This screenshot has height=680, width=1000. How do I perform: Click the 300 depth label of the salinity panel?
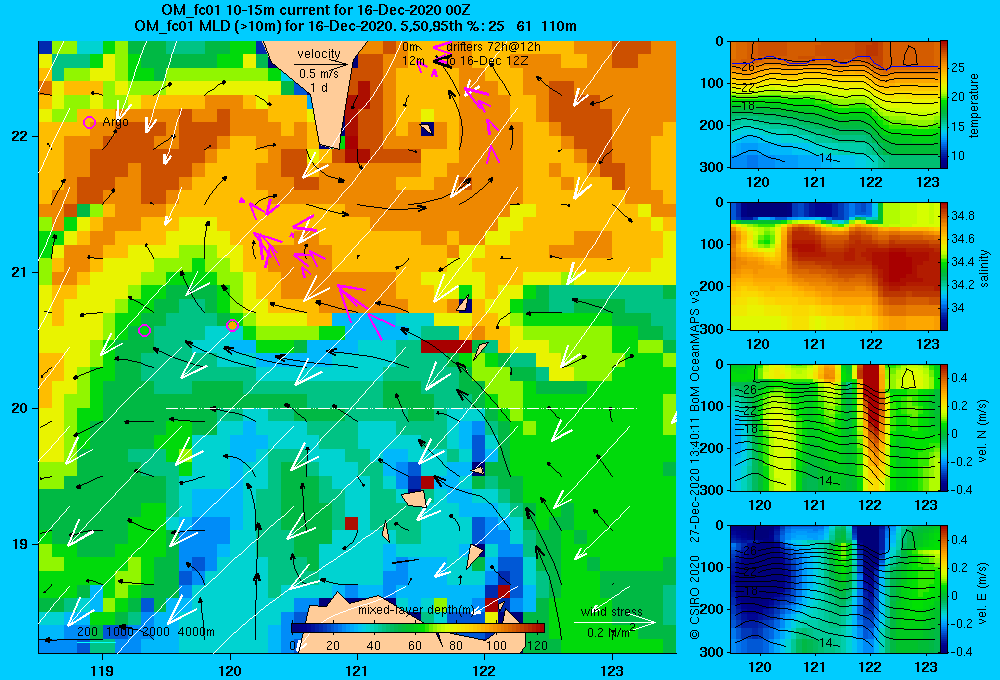click(x=713, y=329)
